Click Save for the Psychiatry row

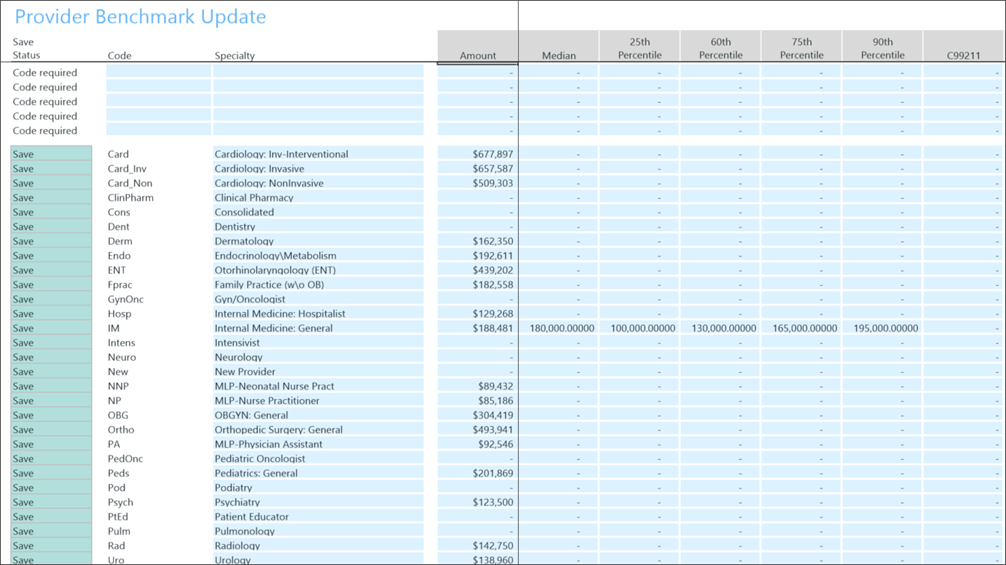51,502
